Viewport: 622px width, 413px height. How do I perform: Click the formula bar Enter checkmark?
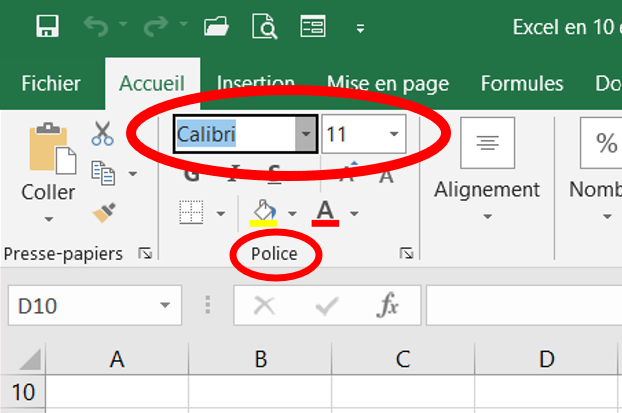[326, 306]
